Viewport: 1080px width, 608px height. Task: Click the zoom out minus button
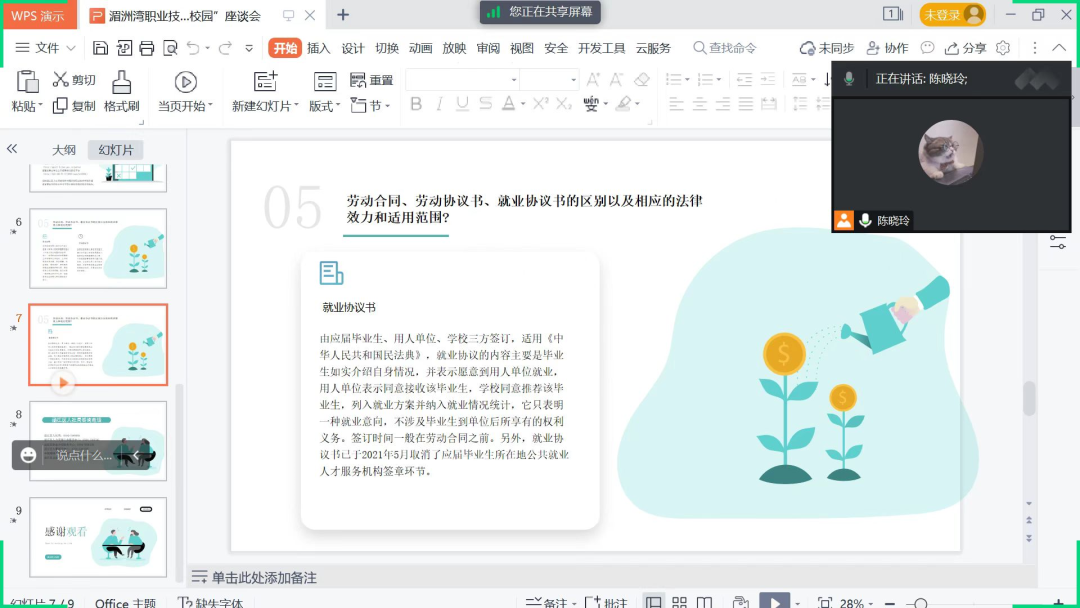pyautogui.click(x=890, y=604)
